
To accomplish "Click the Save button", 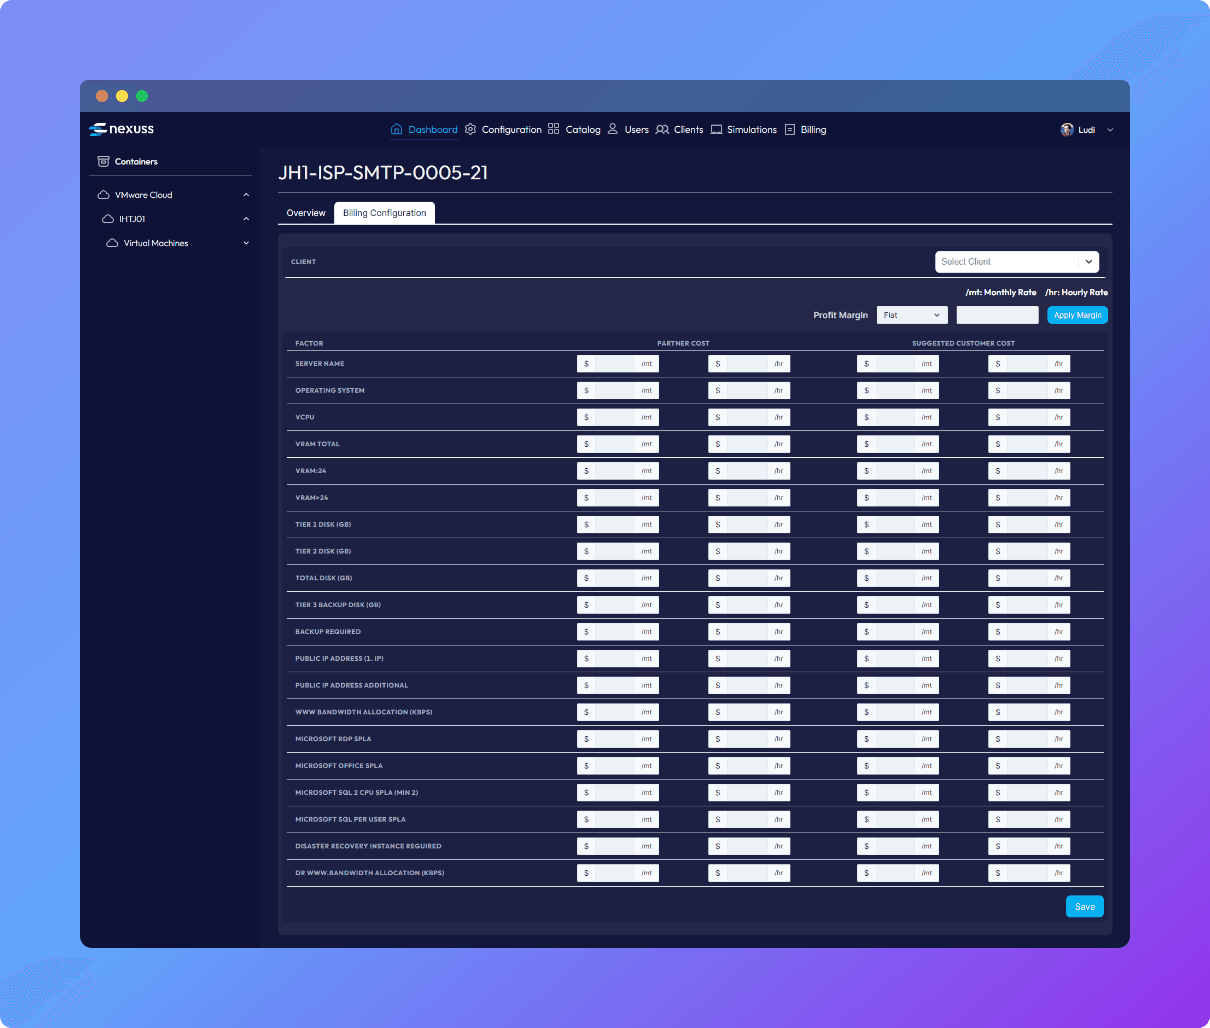I will click(1084, 907).
